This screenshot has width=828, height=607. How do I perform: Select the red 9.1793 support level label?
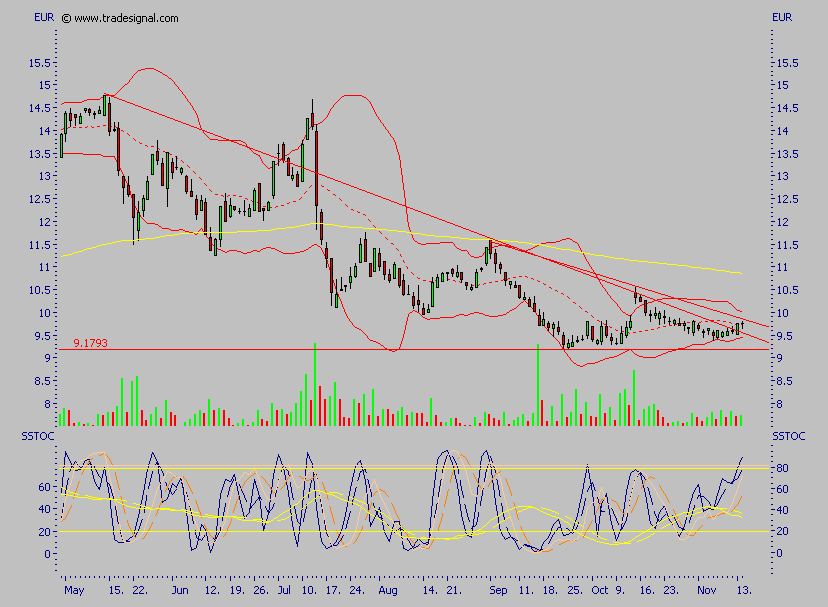(x=91, y=343)
